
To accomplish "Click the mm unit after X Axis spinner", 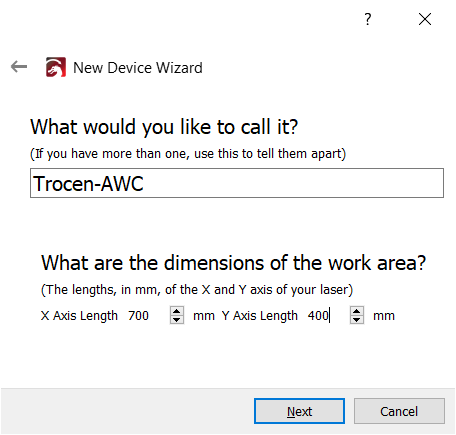I will point(204,316).
